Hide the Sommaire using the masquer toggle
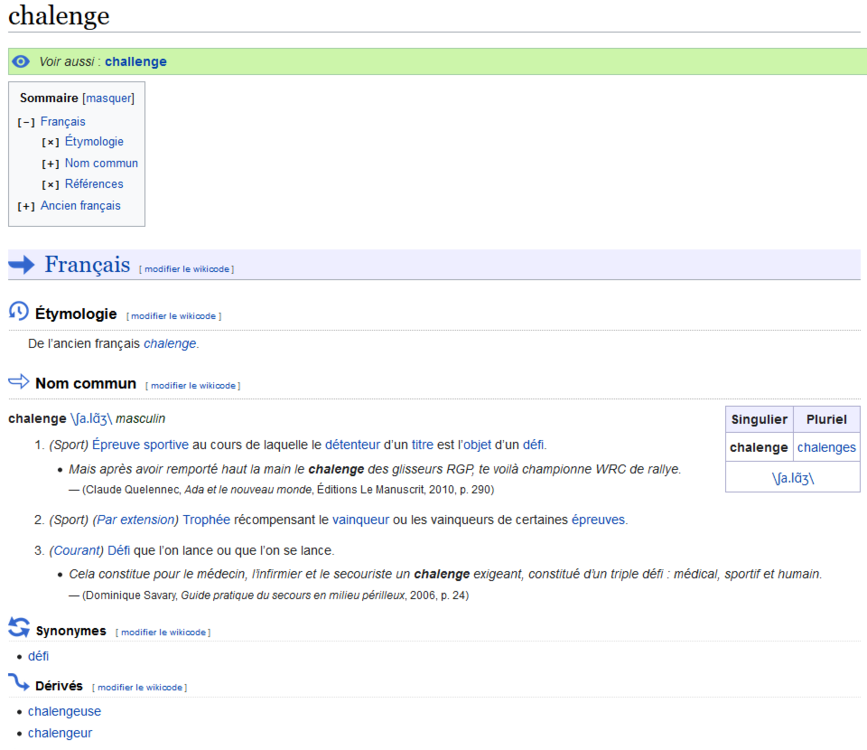 (108, 98)
